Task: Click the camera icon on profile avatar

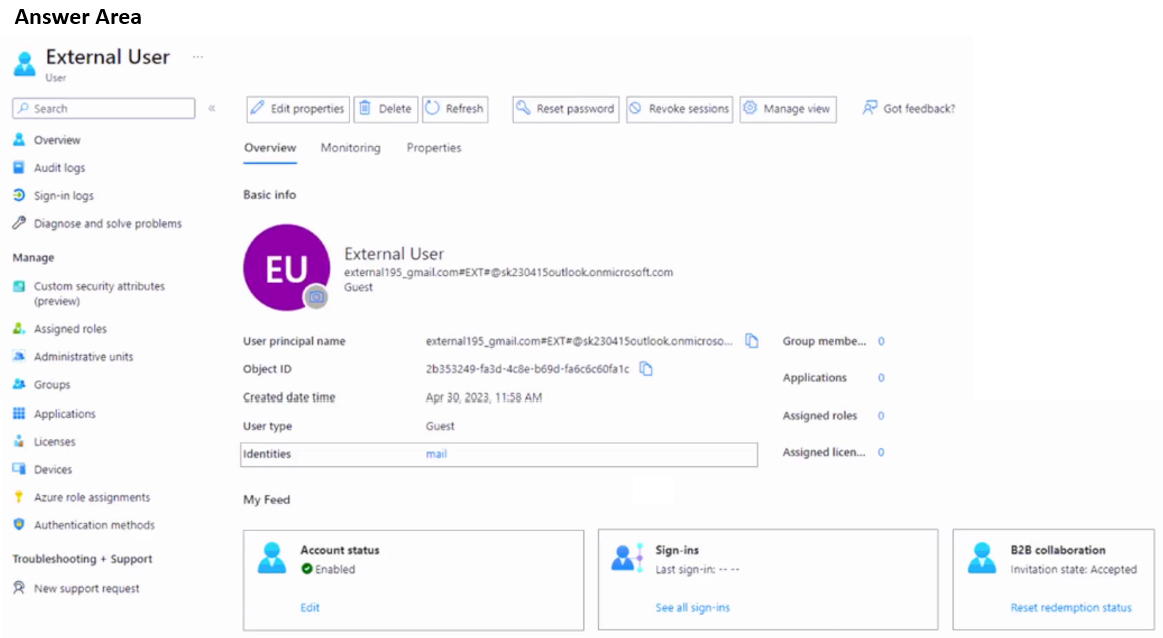Action: [316, 296]
